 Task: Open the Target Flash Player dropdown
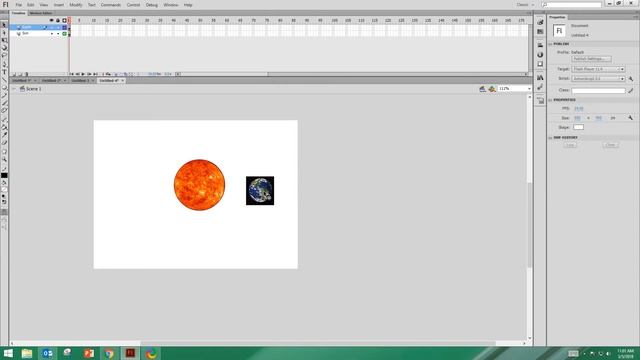click(x=598, y=69)
